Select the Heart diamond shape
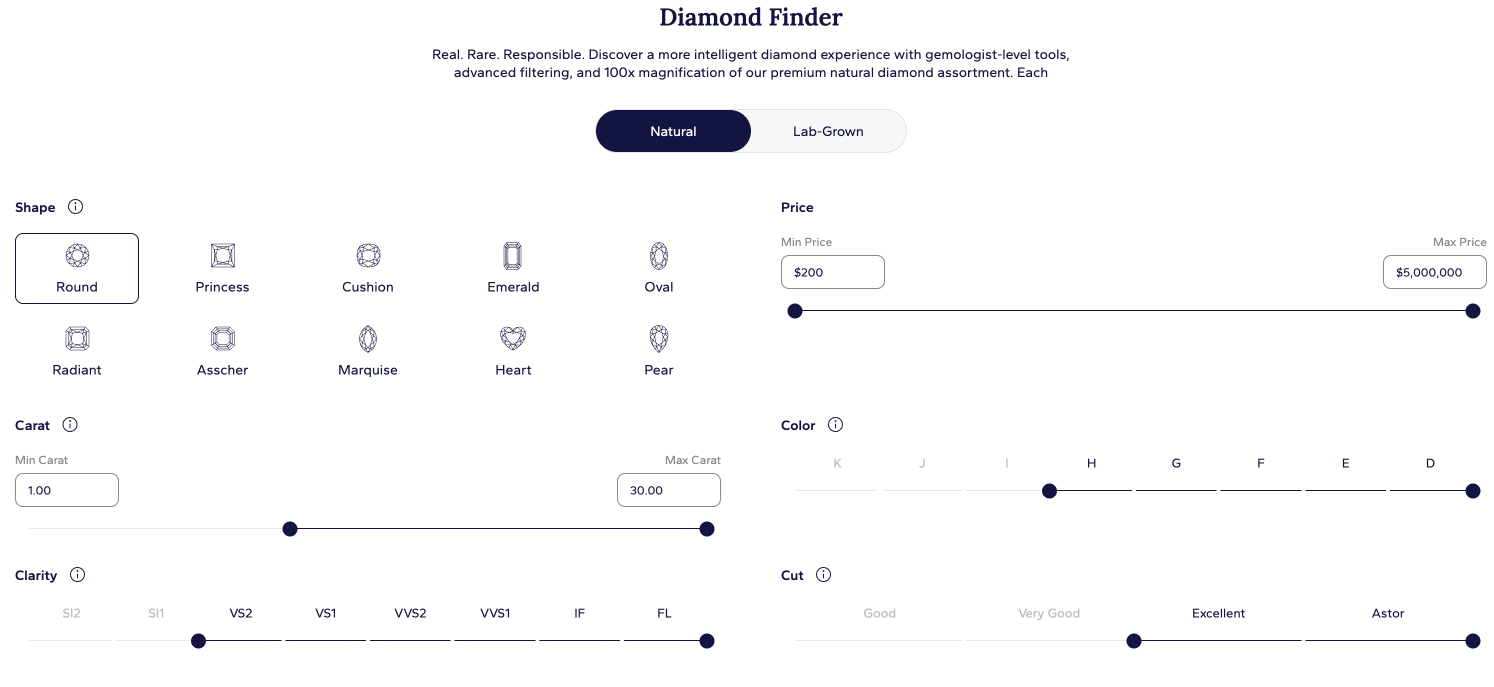 tap(513, 350)
